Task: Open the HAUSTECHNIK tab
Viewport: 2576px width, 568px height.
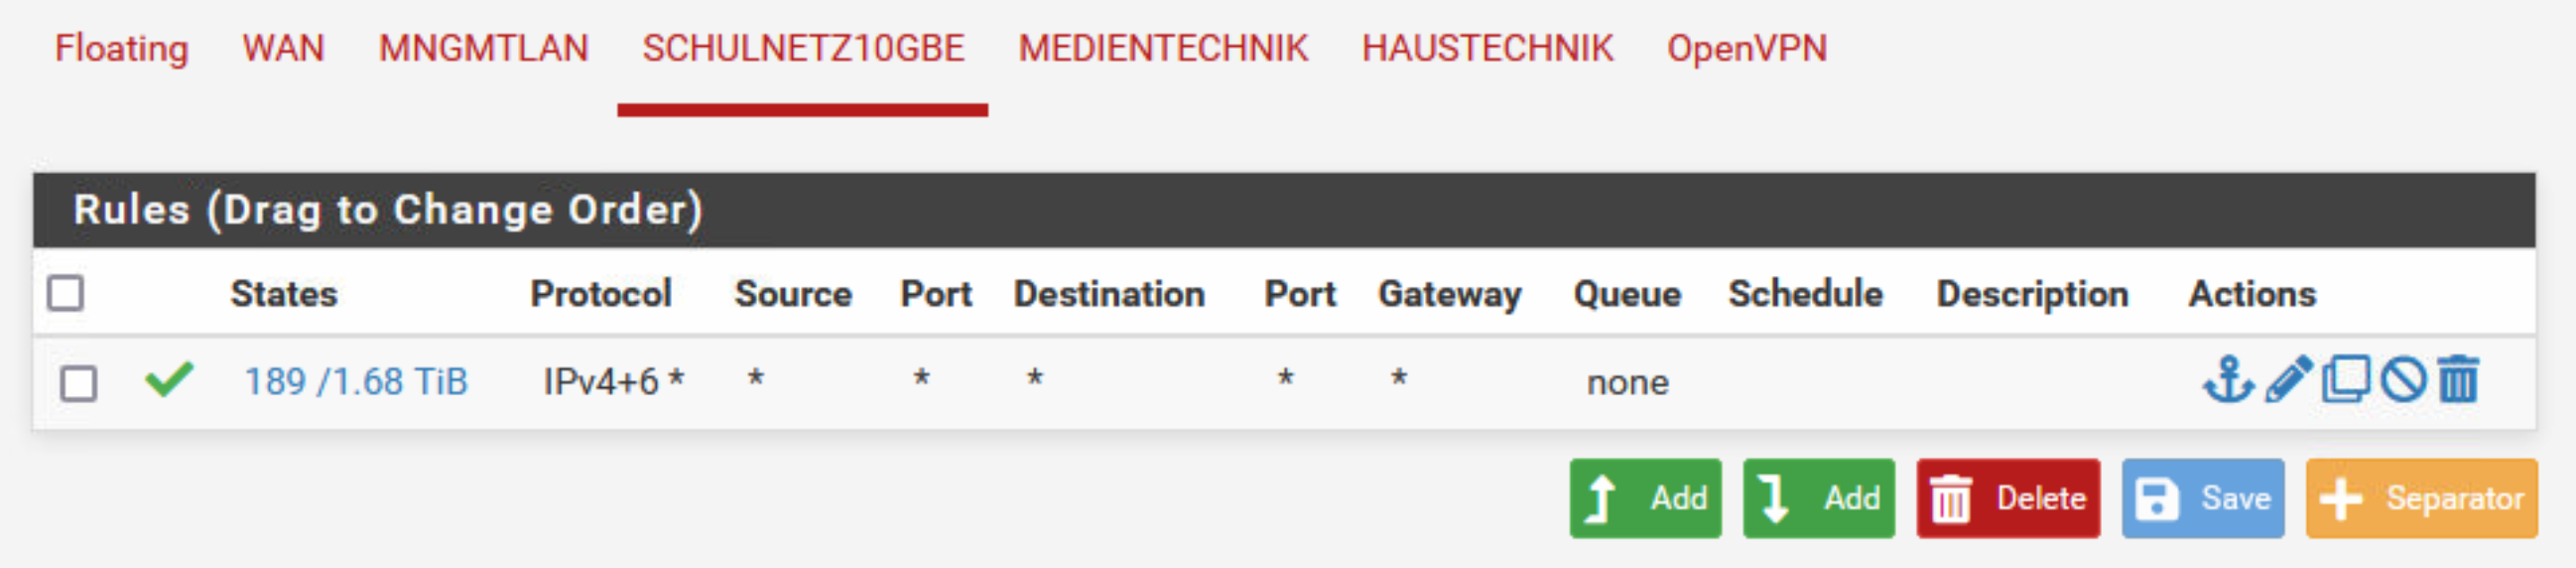Action: pos(1487,48)
